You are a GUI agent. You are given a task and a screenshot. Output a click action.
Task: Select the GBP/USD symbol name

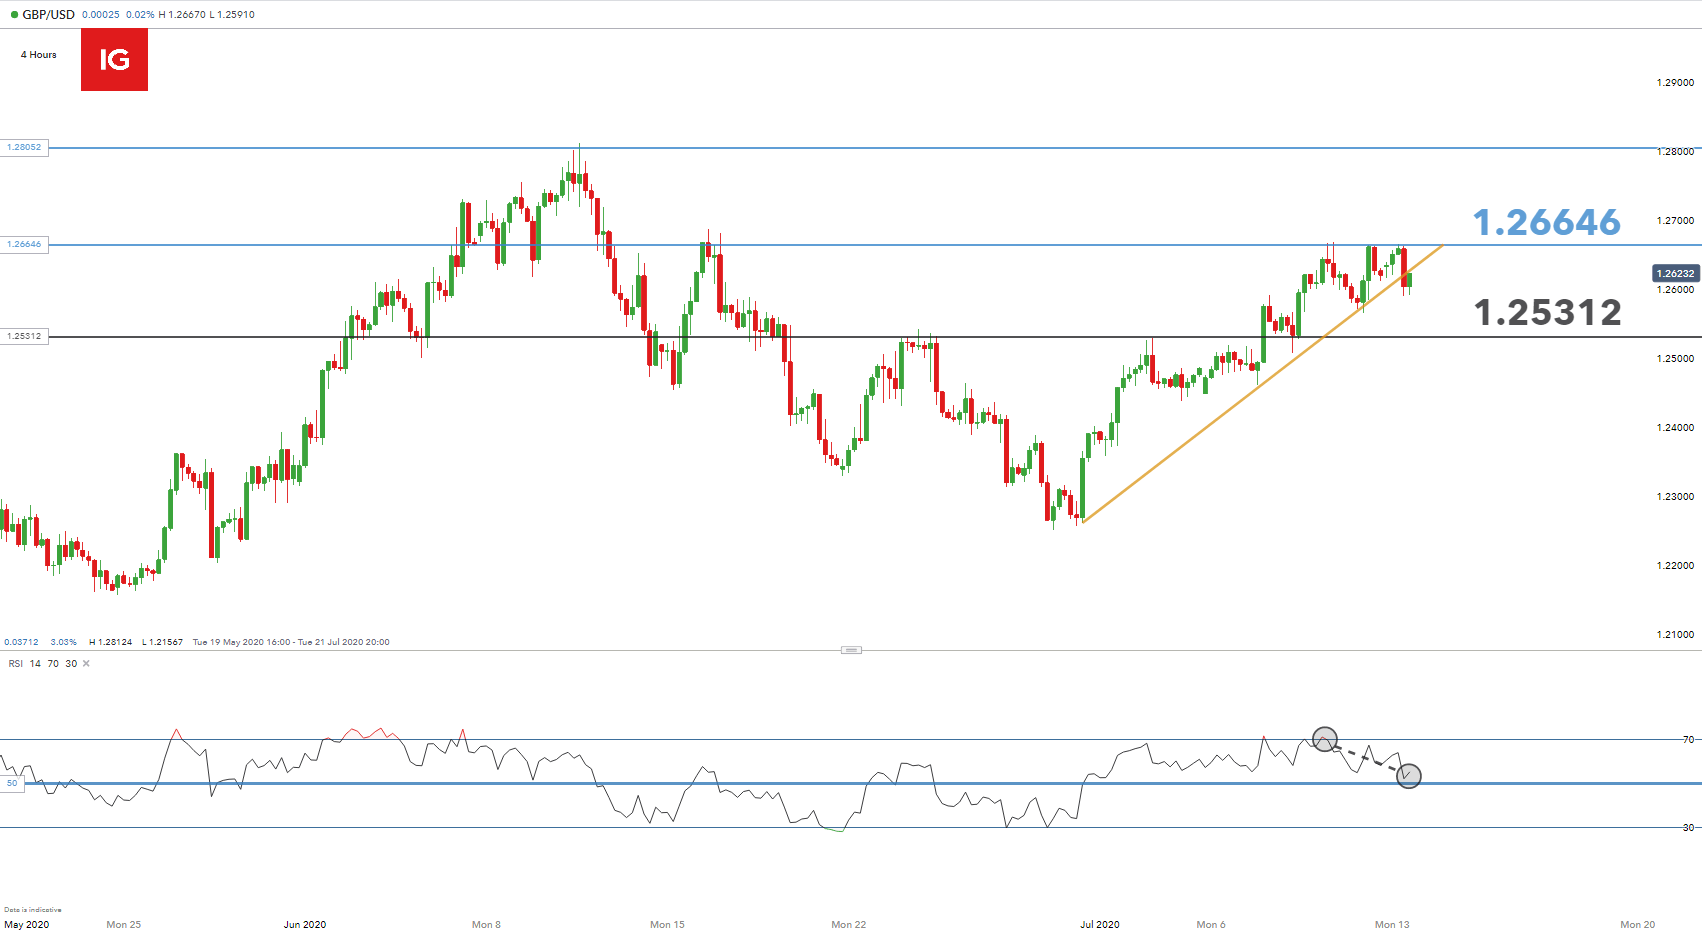(49, 15)
